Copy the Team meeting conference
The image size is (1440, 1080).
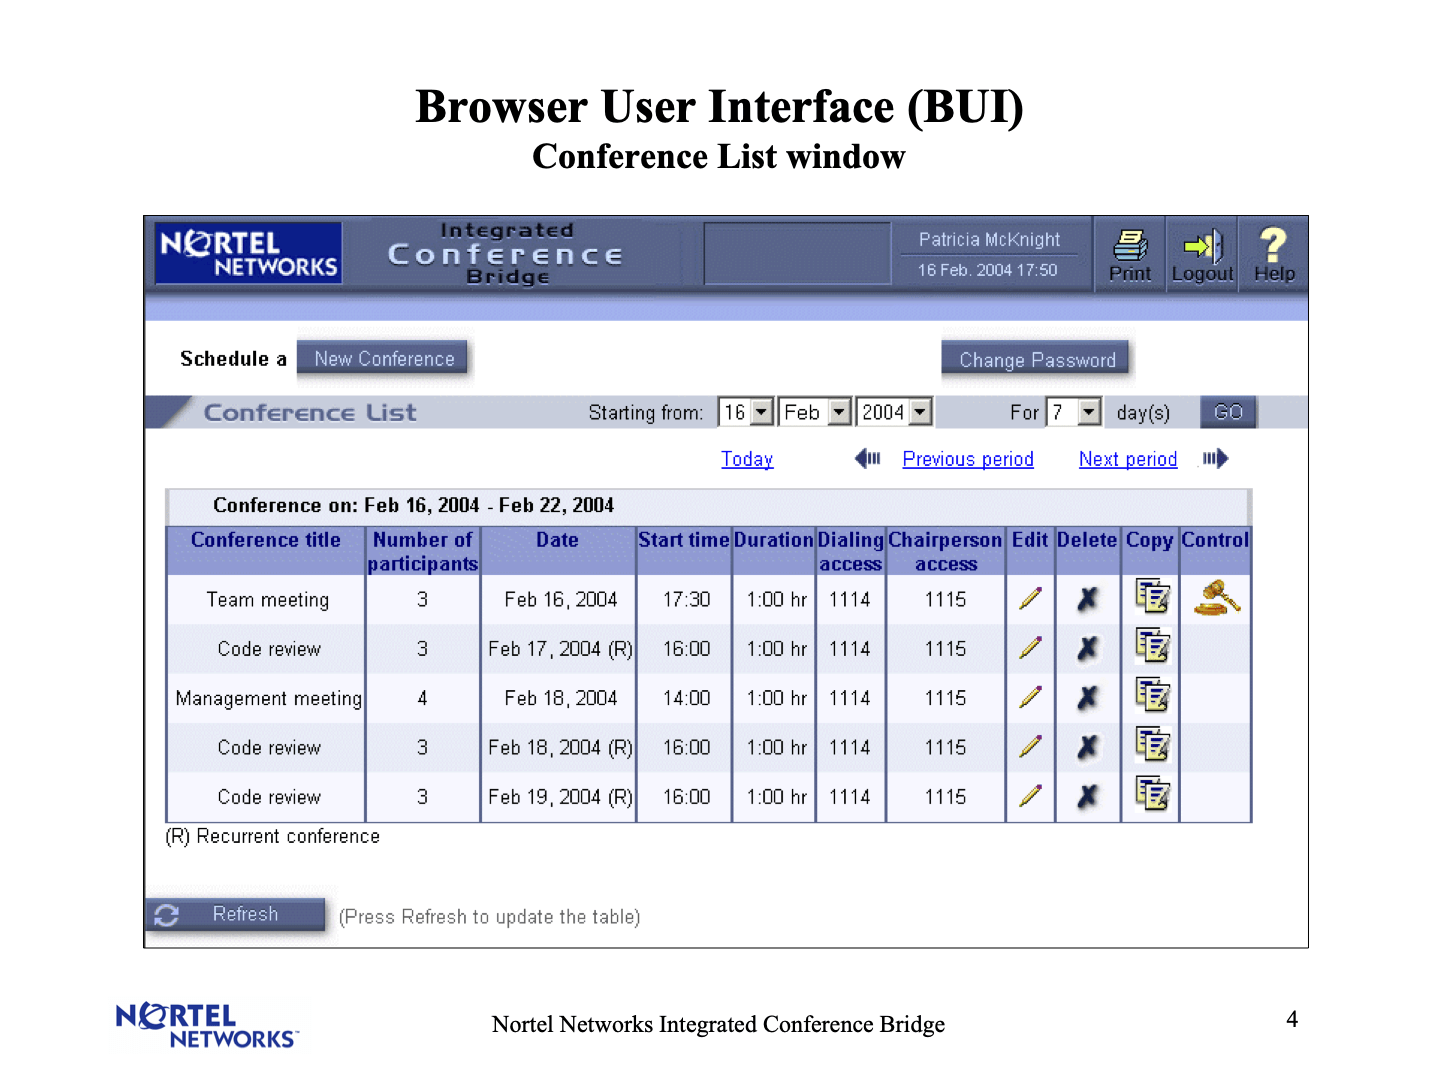[1152, 597]
